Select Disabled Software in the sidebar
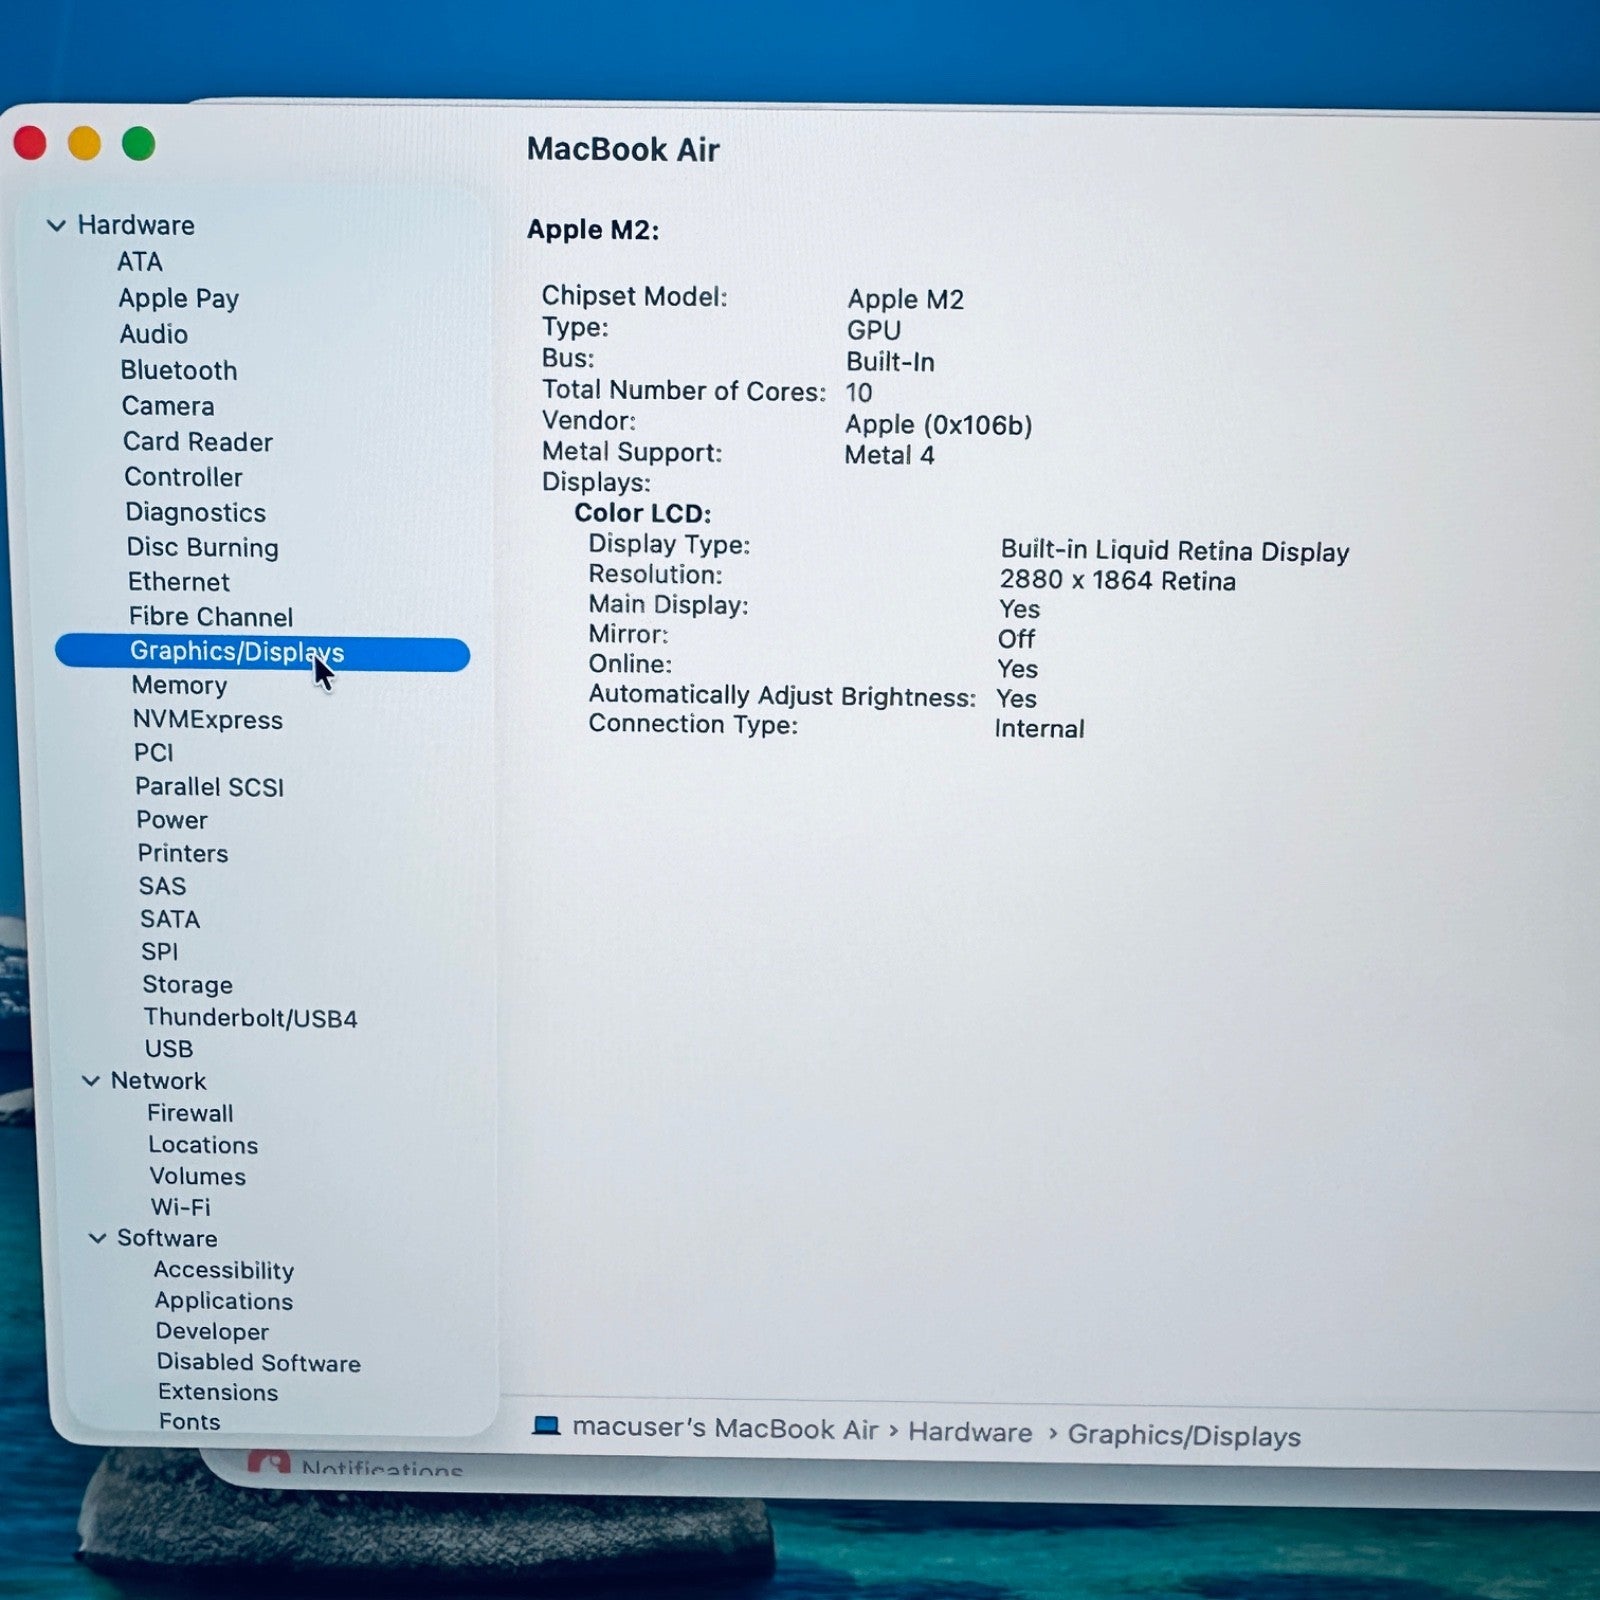The height and width of the screenshot is (1600, 1600). tap(259, 1363)
